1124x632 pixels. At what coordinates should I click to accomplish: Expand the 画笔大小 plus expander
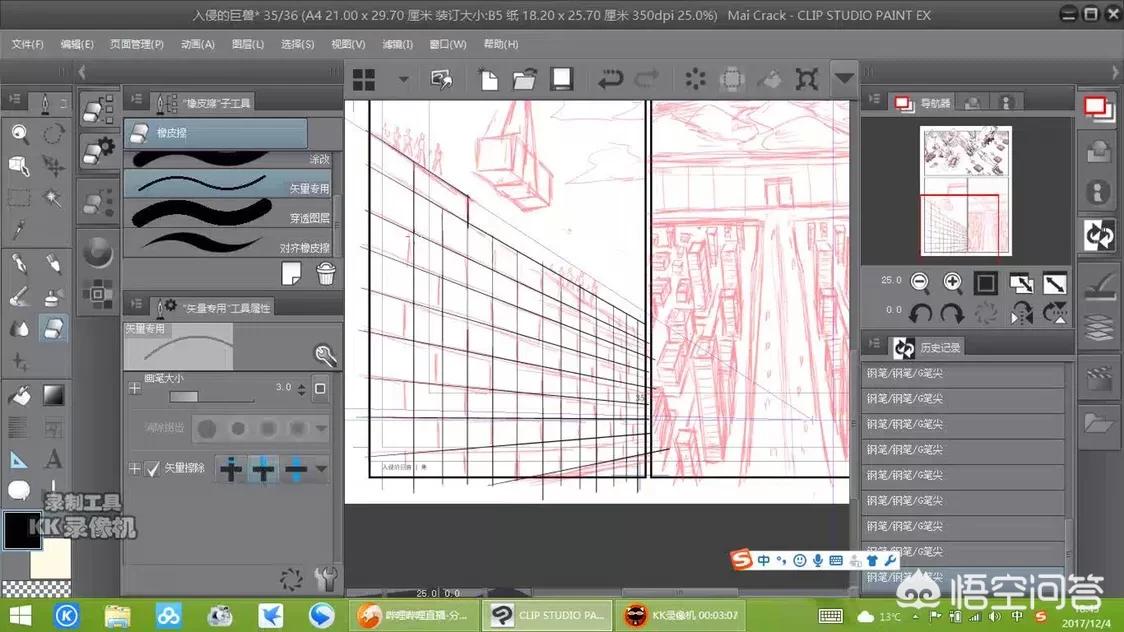[x=134, y=388]
